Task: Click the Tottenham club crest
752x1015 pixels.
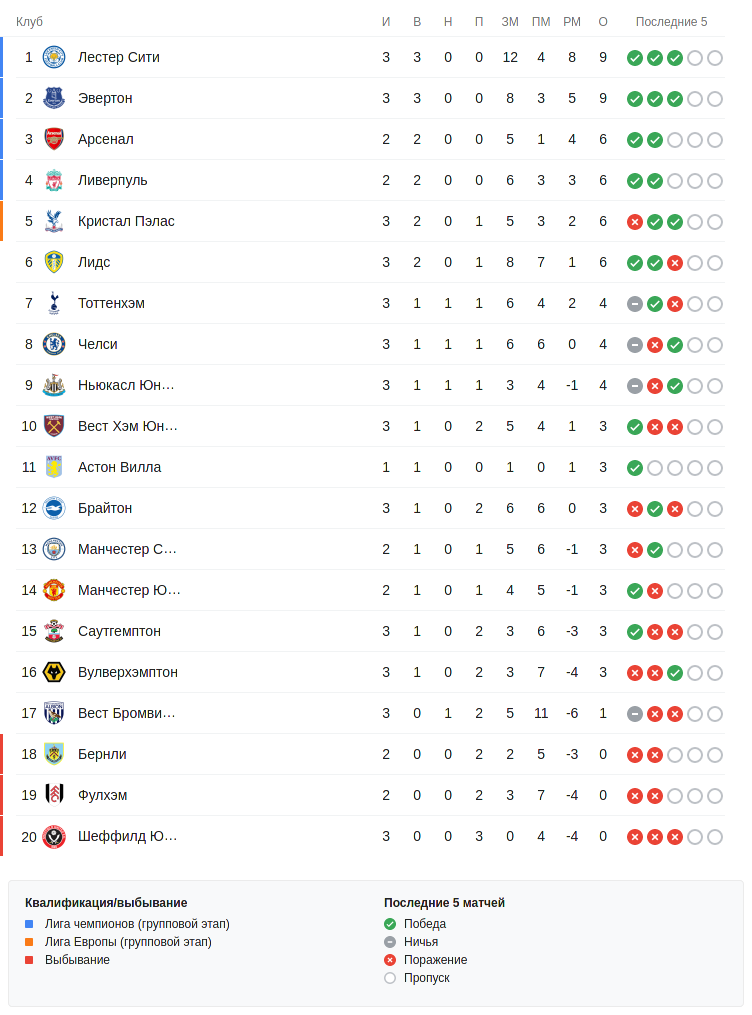Action: click(x=54, y=303)
